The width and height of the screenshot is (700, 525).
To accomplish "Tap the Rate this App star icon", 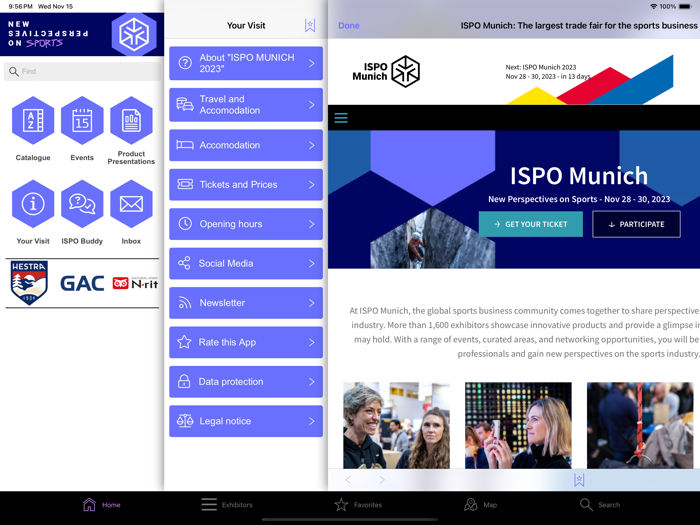I will pos(184,342).
